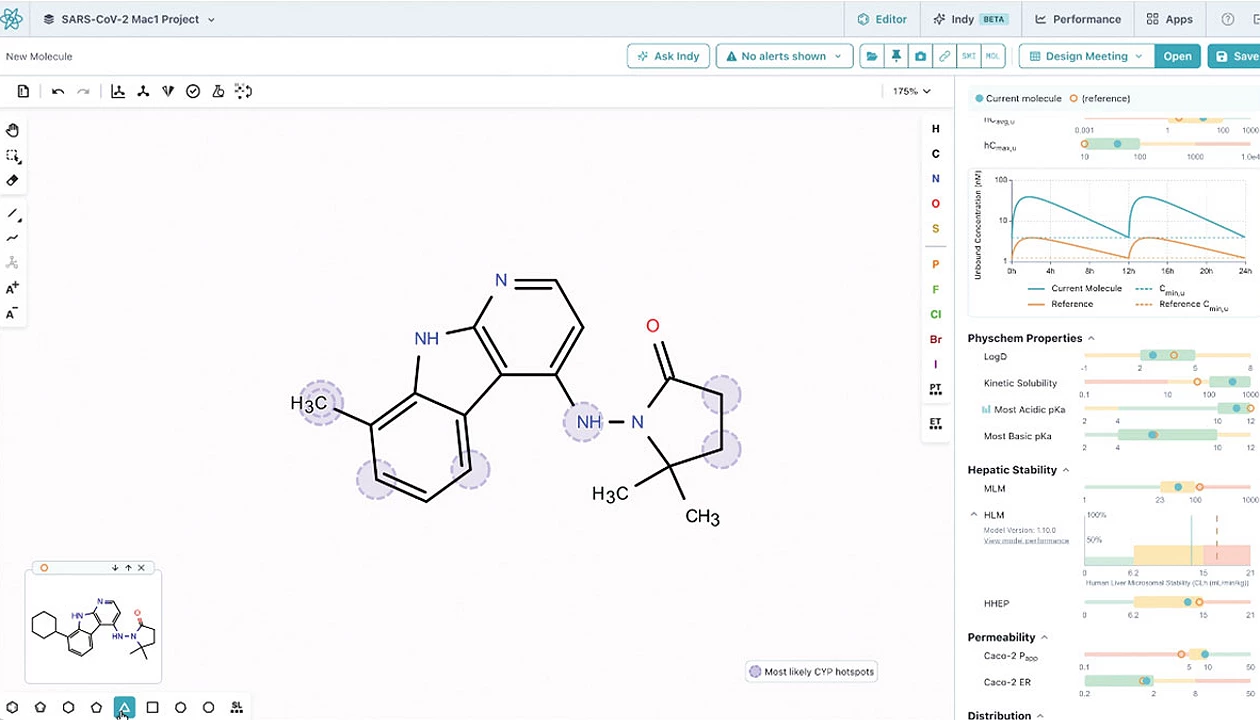Choose the chlorine Cl atom
Viewport: 1260px width, 720px height.
click(936, 314)
